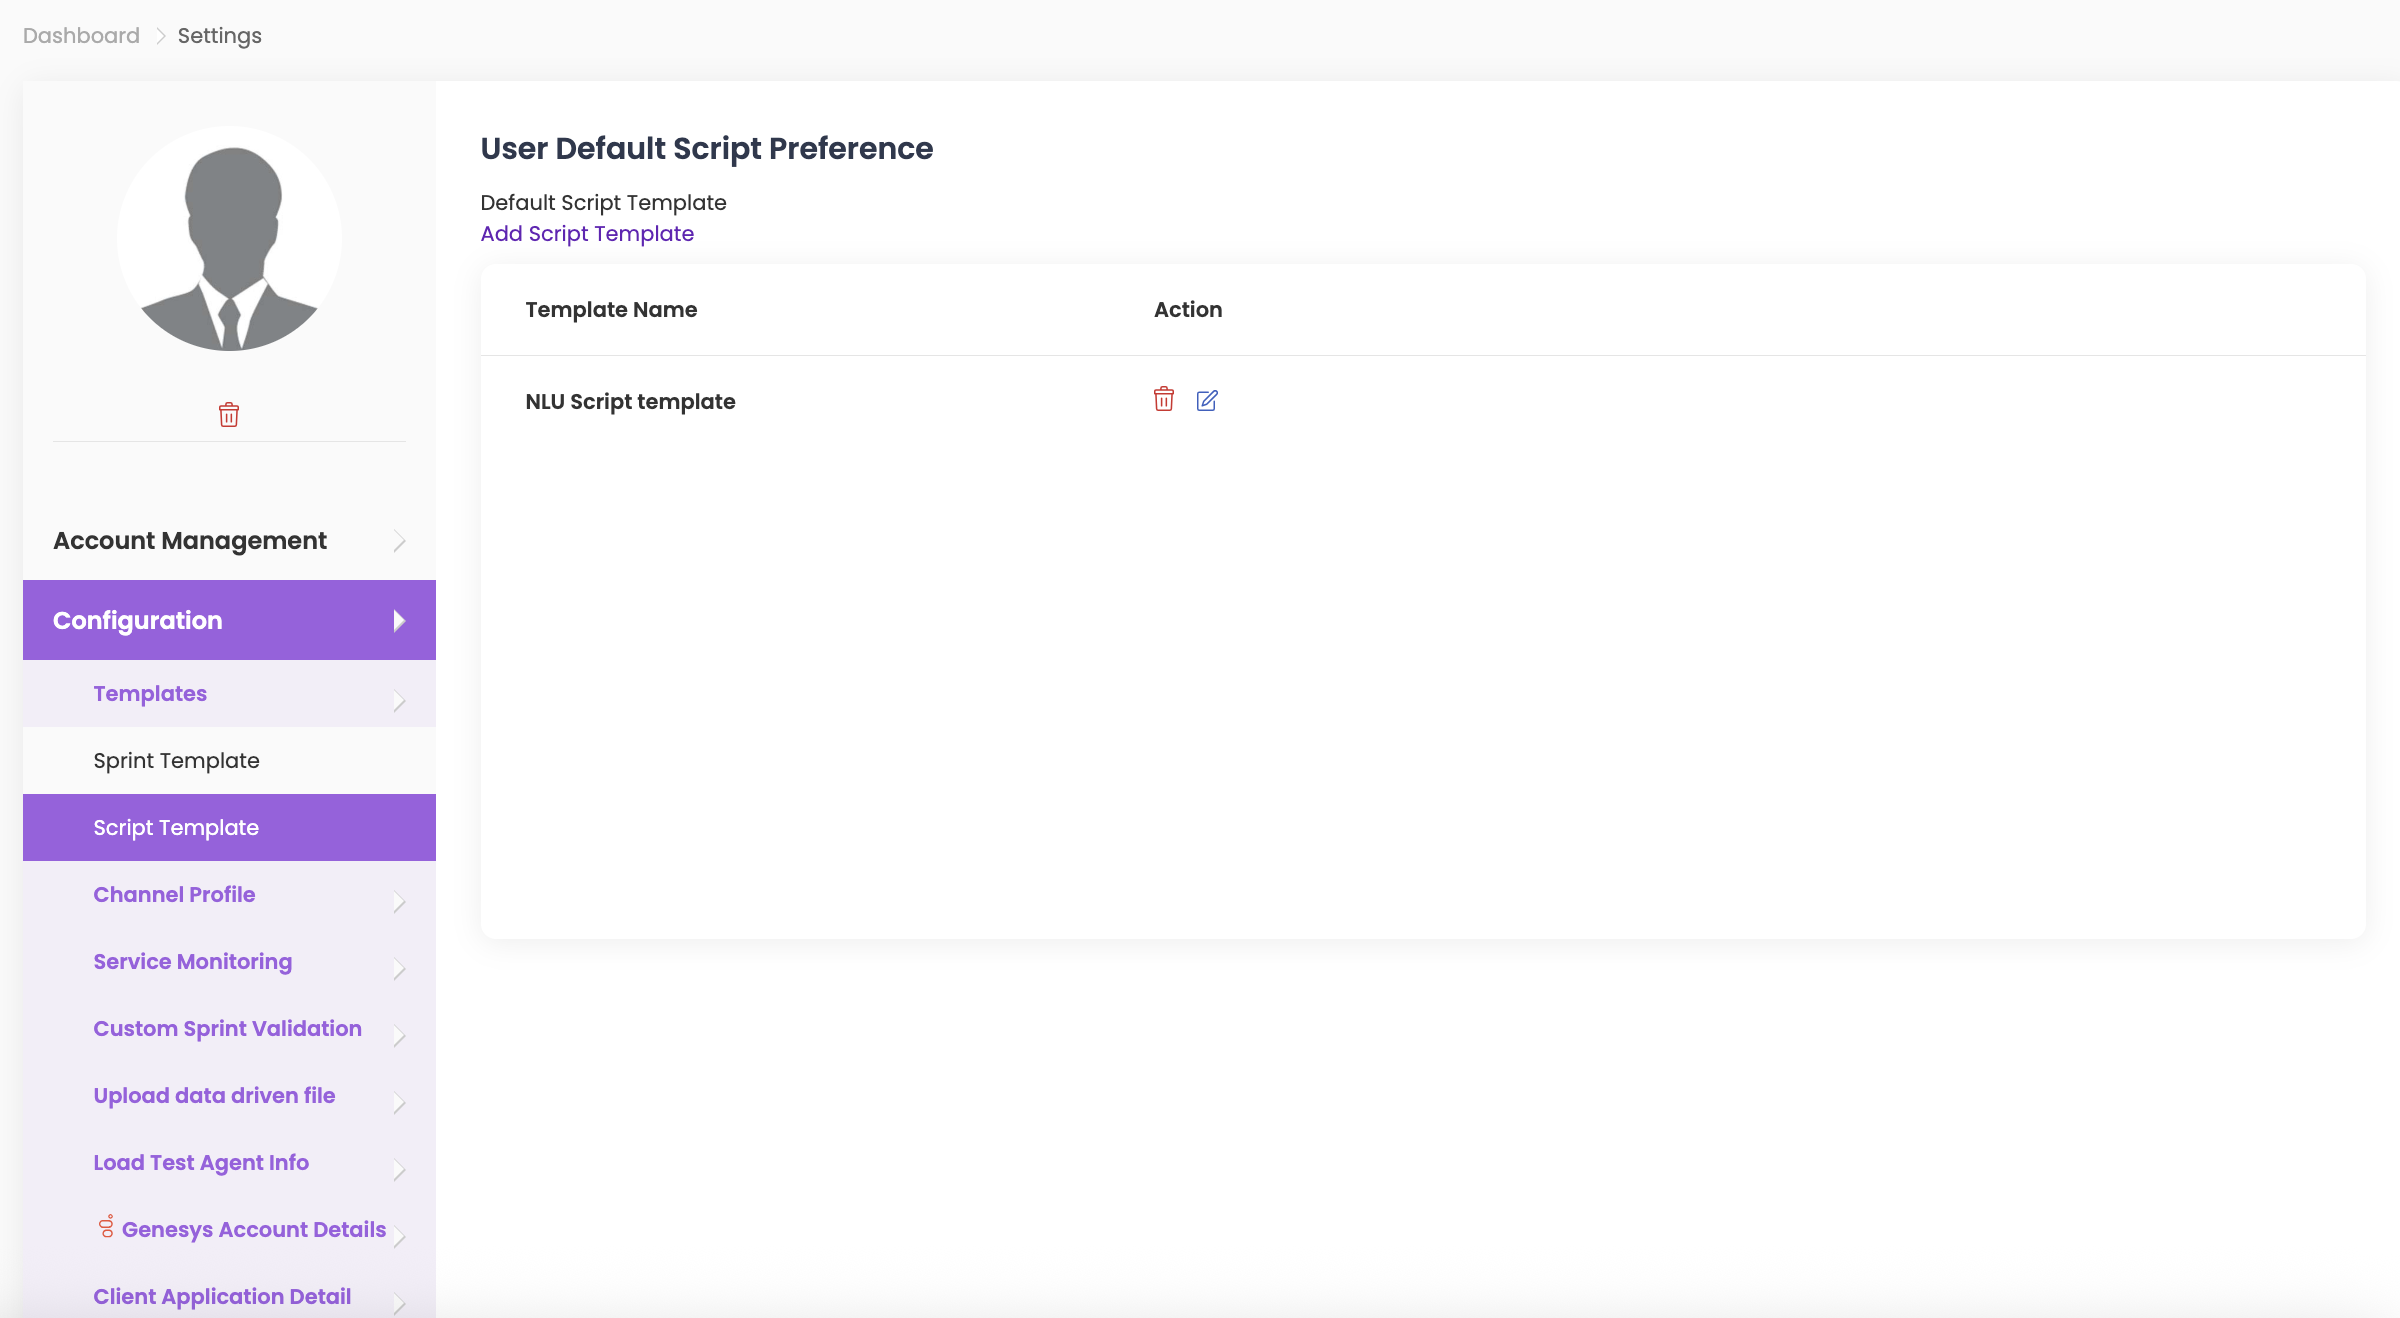Open Genesys Account Details
Viewport: 2400px width, 1318px height.
[253, 1230]
